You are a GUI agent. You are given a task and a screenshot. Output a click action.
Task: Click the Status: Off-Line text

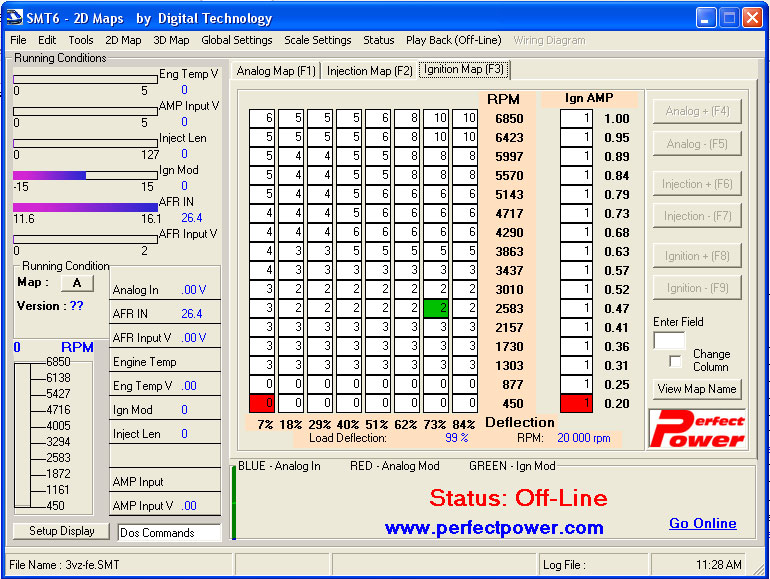pyautogui.click(x=519, y=498)
